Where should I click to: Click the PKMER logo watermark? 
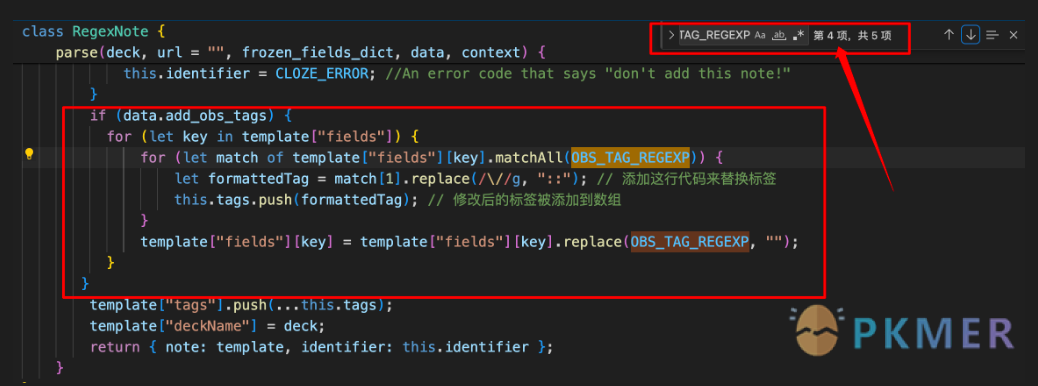[x=905, y=330]
